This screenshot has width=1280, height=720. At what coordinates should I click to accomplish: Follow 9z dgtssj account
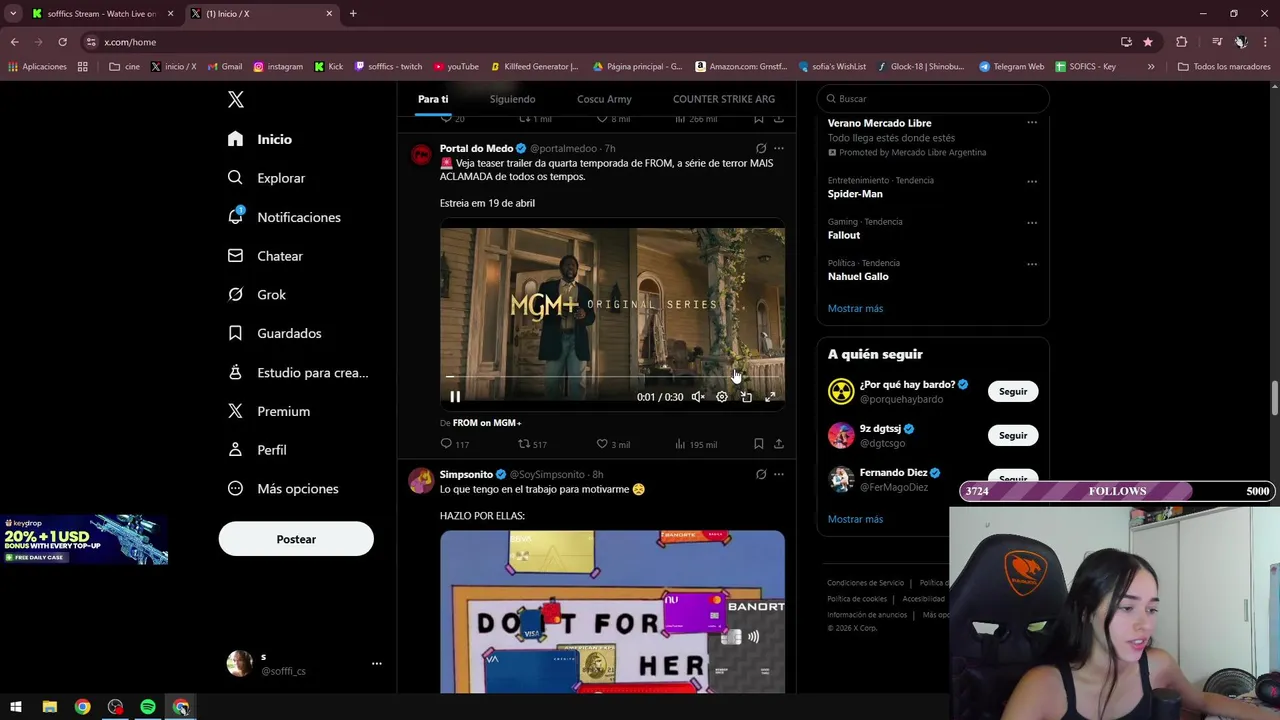(1013, 435)
